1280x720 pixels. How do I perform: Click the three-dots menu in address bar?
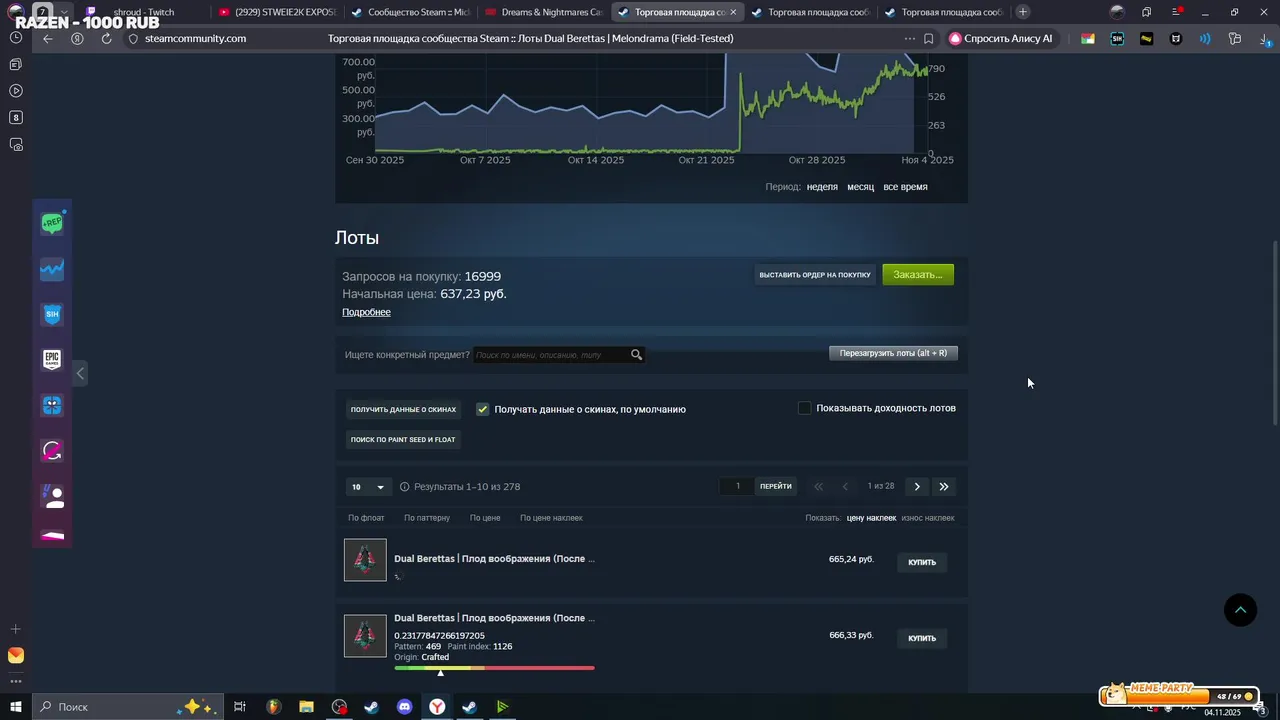909,38
